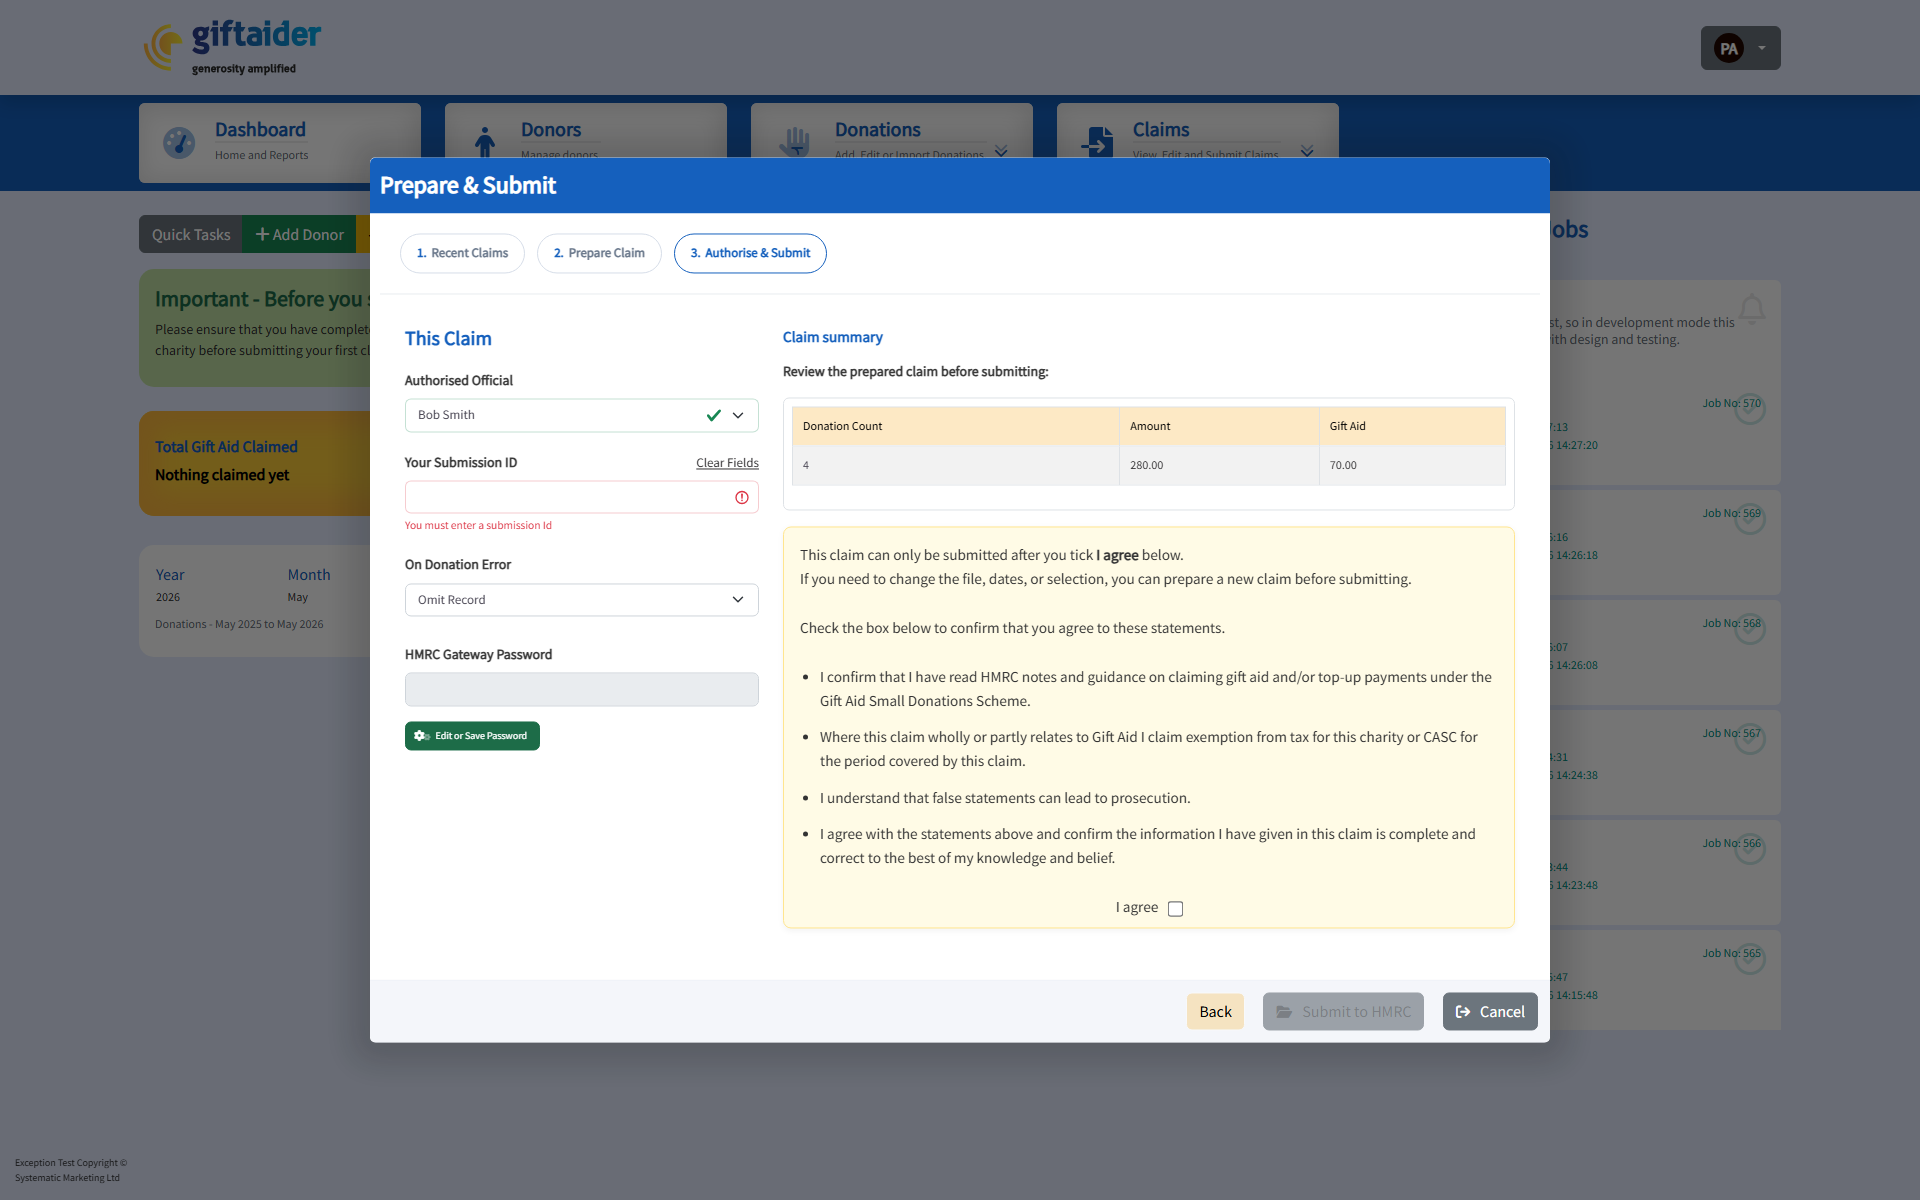
Task: Focus the Your Submission ID field
Action: click(581, 497)
